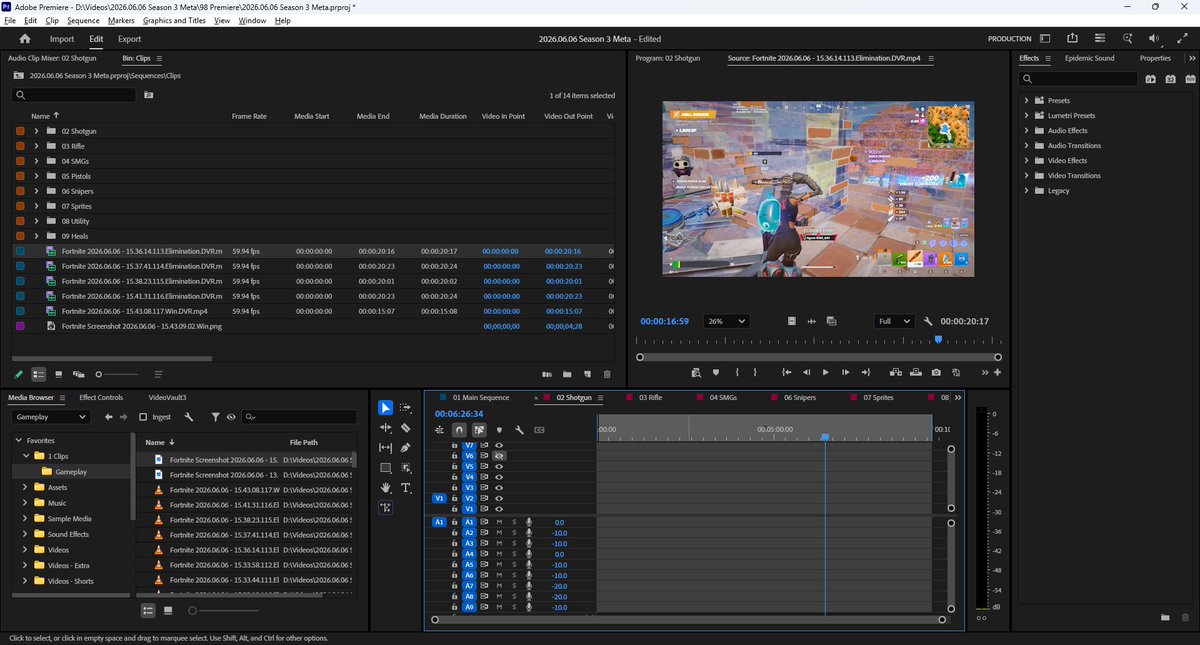Viewport: 1200px width, 645px height.
Task: Select the Rectangle tool
Action: coord(386,468)
